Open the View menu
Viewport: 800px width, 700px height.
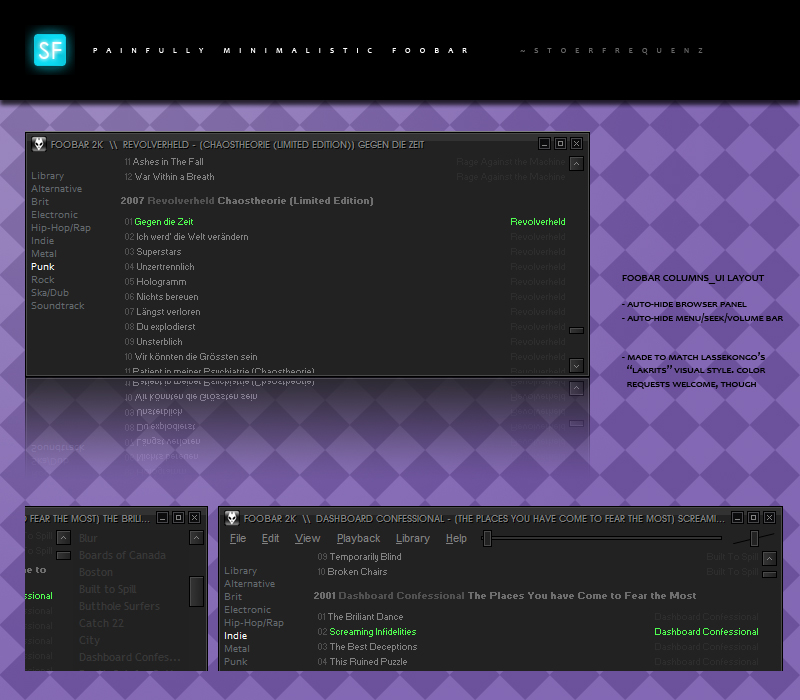(308, 539)
